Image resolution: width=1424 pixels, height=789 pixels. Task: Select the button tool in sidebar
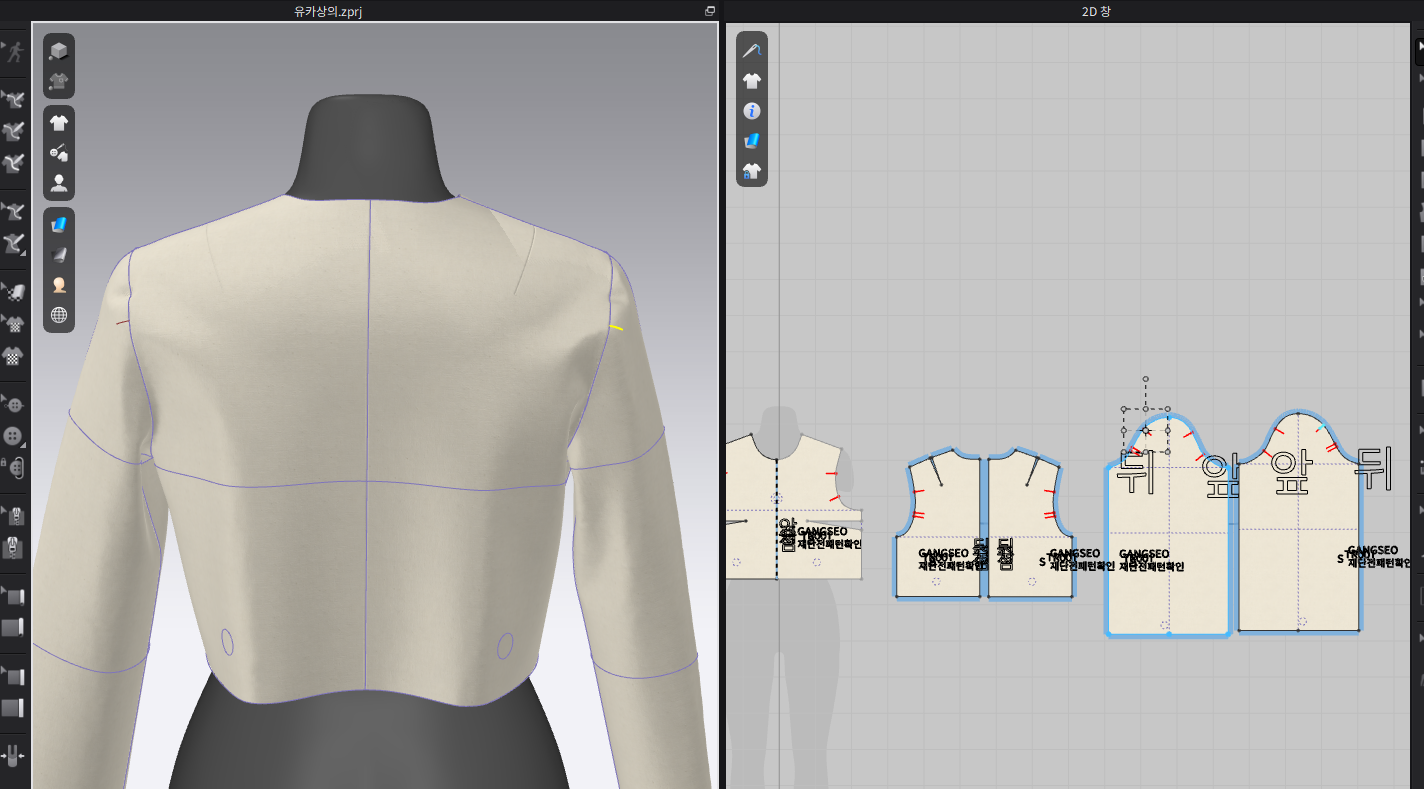pos(13,436)
